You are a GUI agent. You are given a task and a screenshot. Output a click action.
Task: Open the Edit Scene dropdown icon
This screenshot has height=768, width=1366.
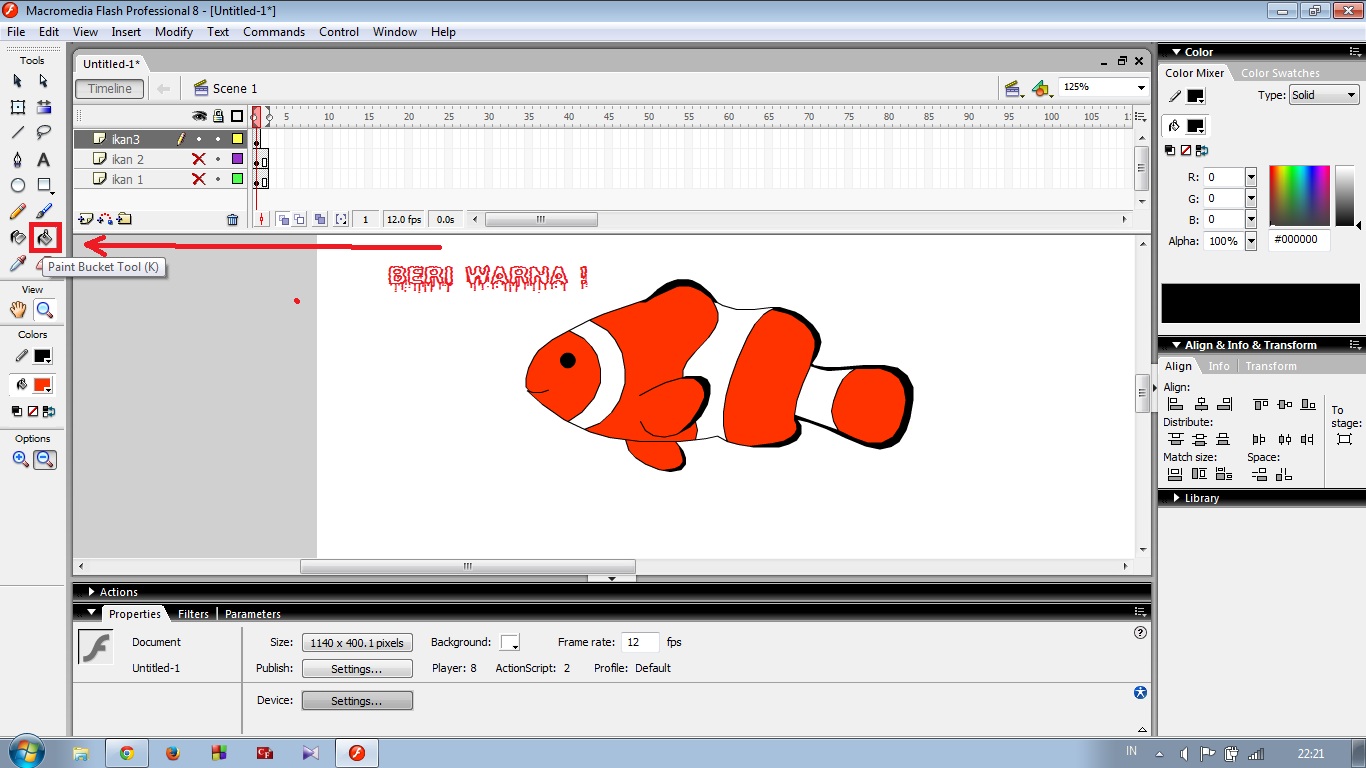(x=1014, y=89)
